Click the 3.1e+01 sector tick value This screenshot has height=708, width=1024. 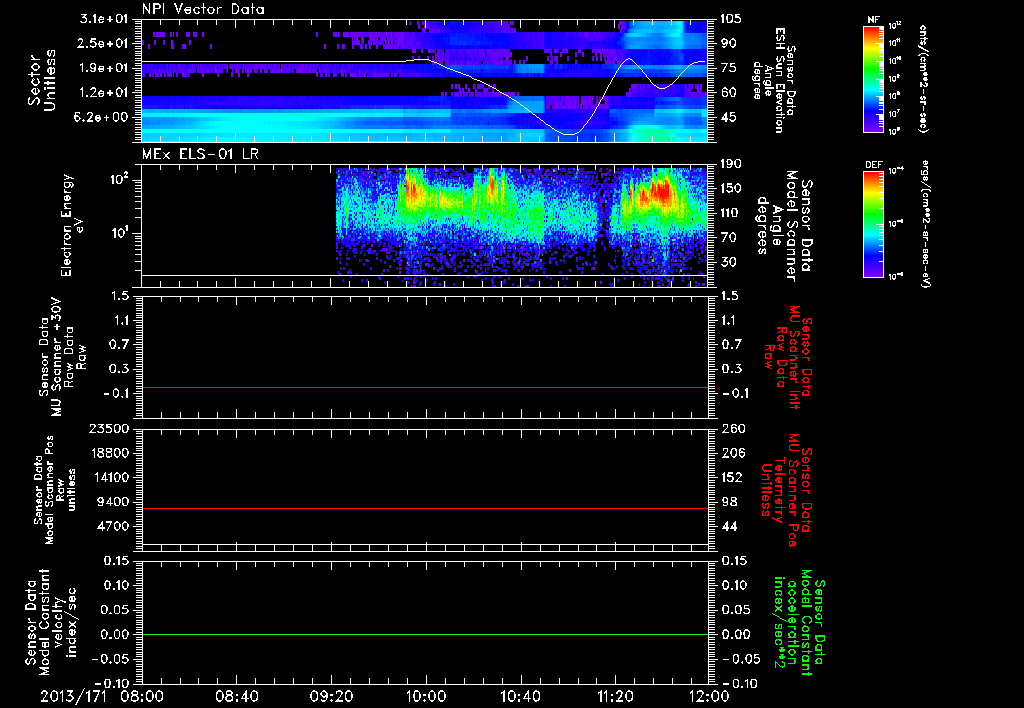(104, 19)
